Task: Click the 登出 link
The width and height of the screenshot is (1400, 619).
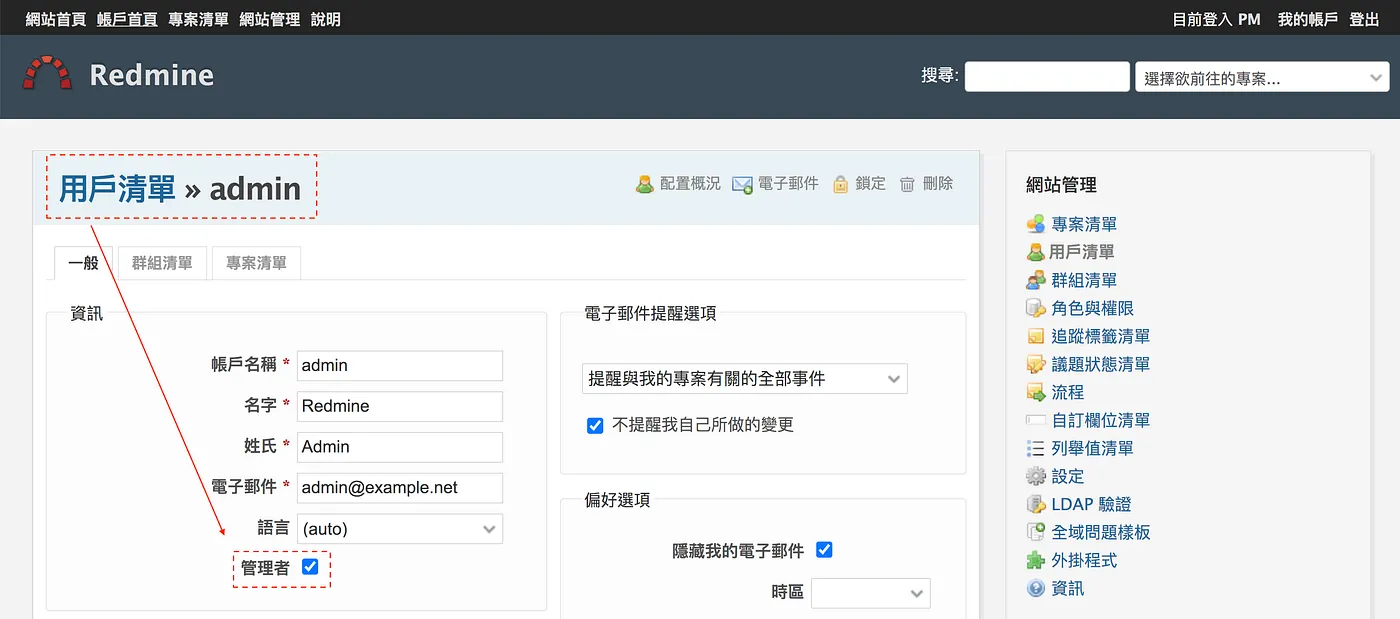Action: 1364,19
